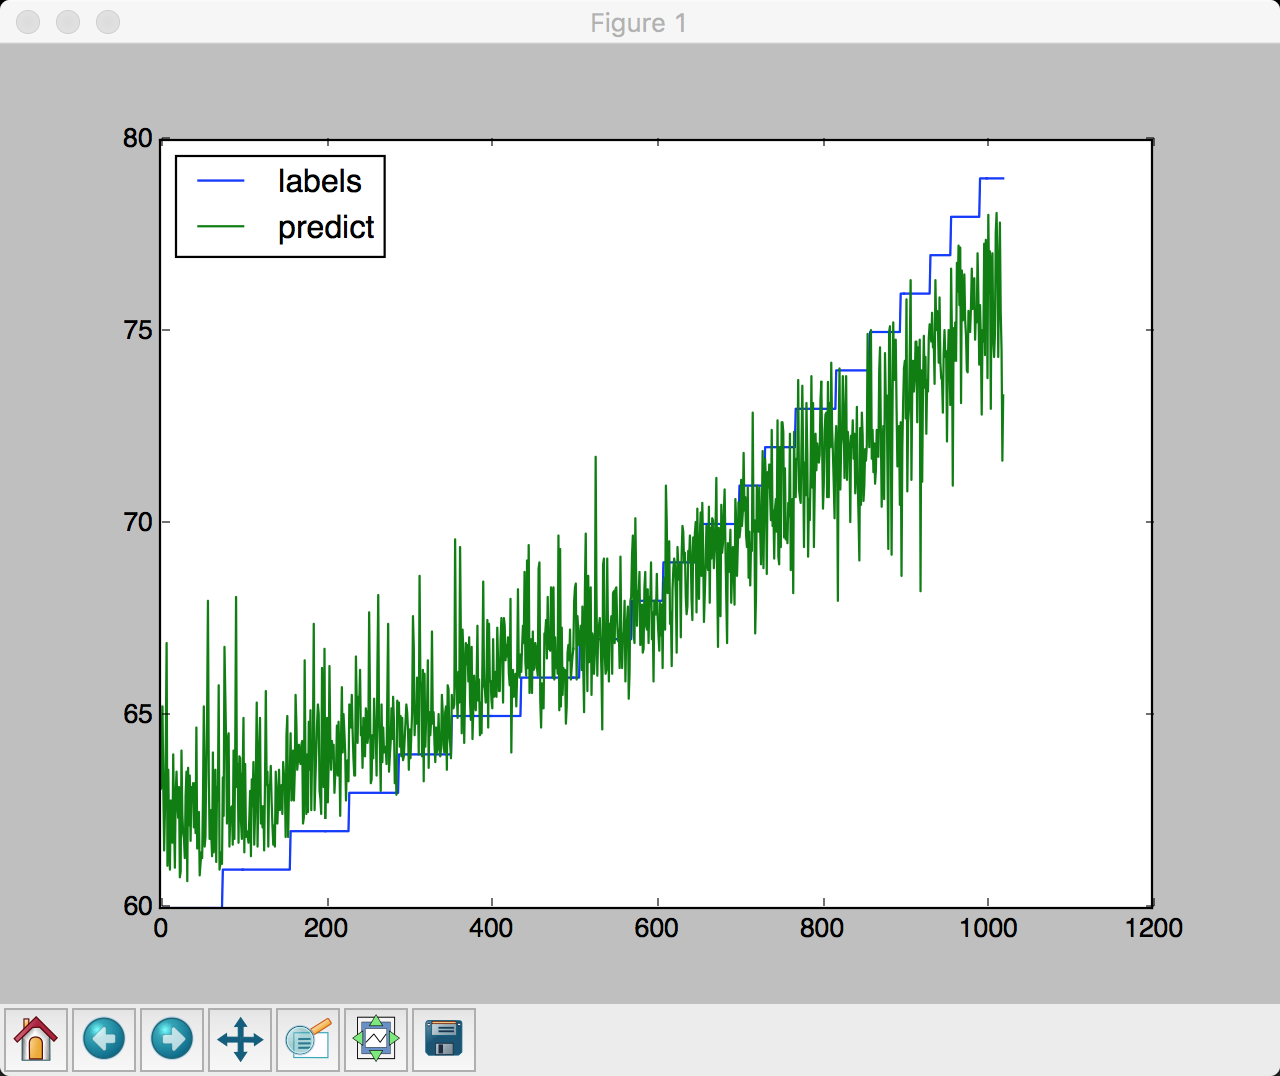Click the y-axis tick label 80
1280x1076 pixels.
click(x=138, y=139)
